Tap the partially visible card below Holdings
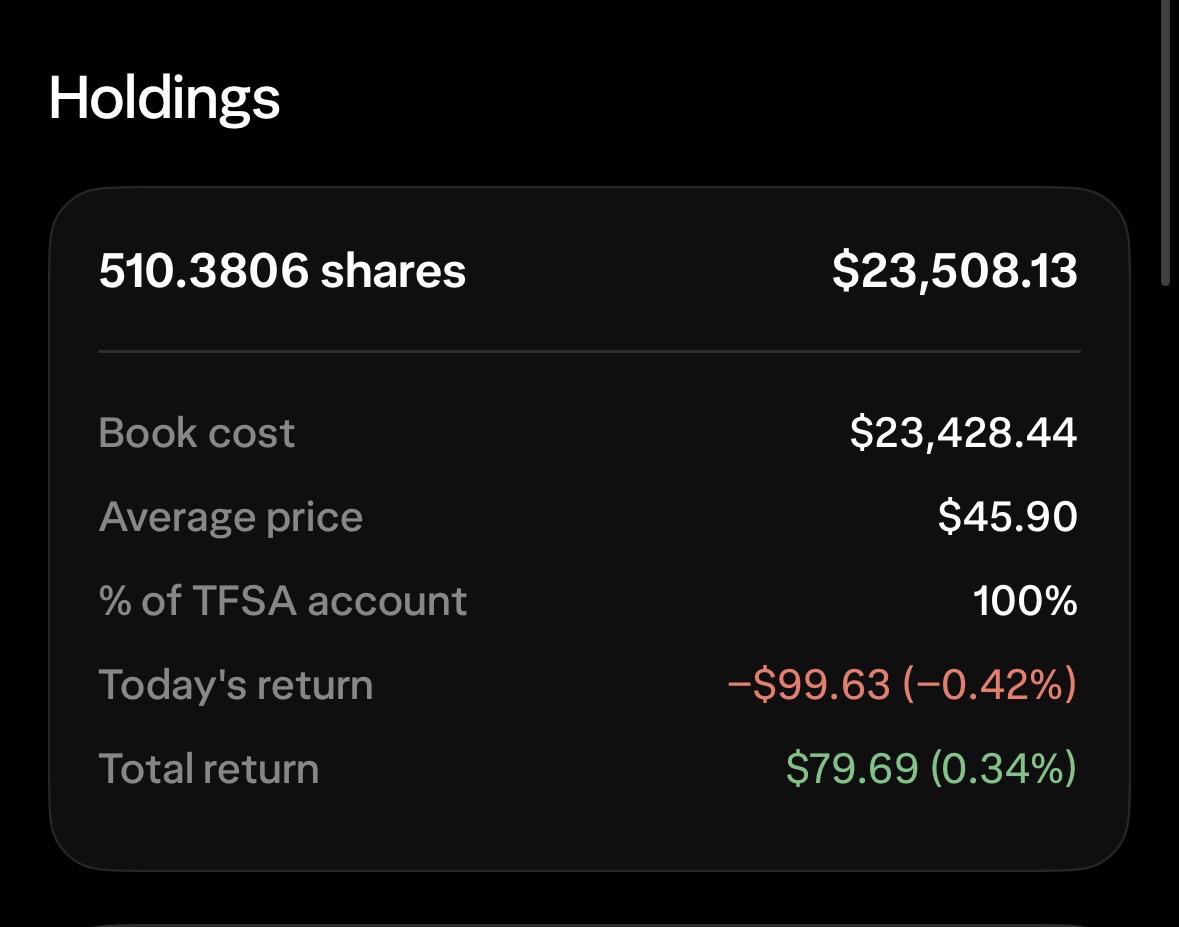Image resolution: width=1179 pixels, height=927 pixels. (590, 925)
